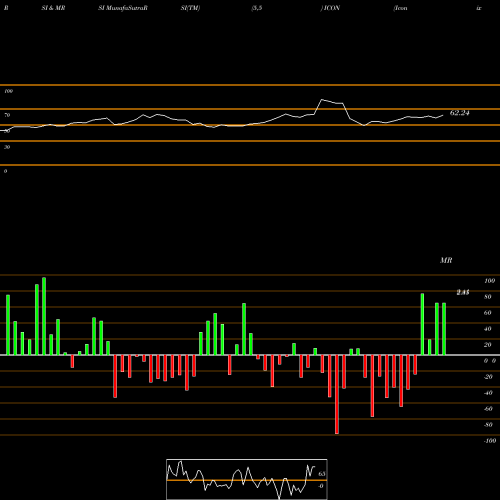The width and height of the screenshot is (500, 500).
Task: Click the RSI value label 62.24
Action: [459, 113]
